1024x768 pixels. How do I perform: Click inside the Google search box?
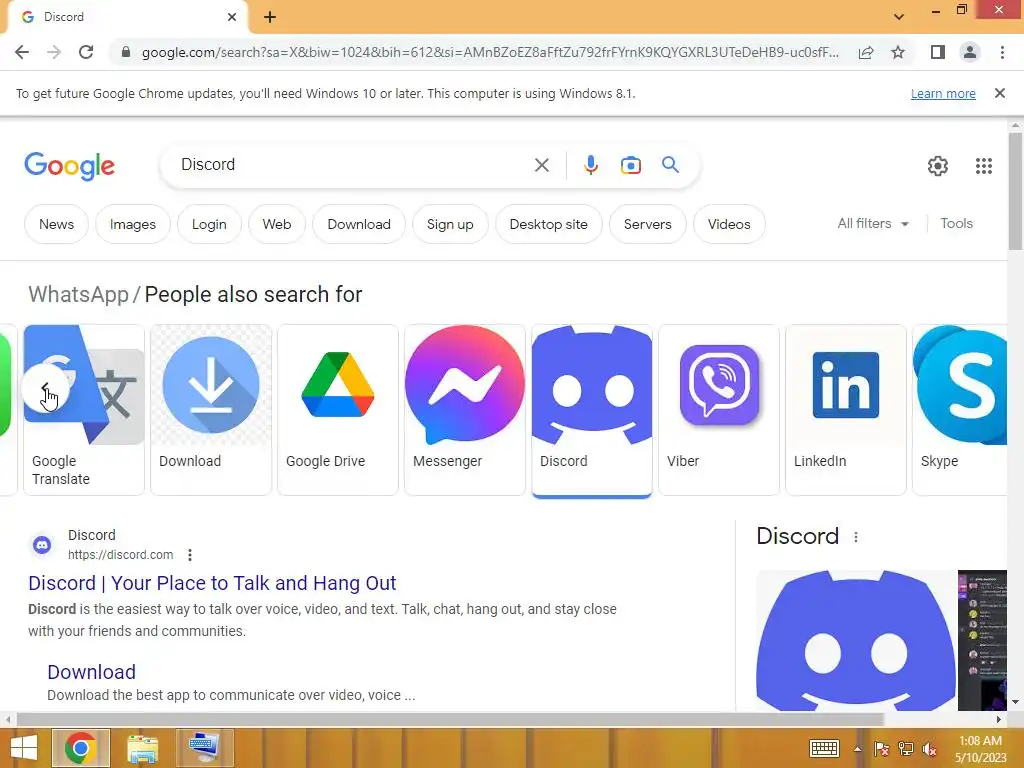pyautogui.click(x=353, y=165)
